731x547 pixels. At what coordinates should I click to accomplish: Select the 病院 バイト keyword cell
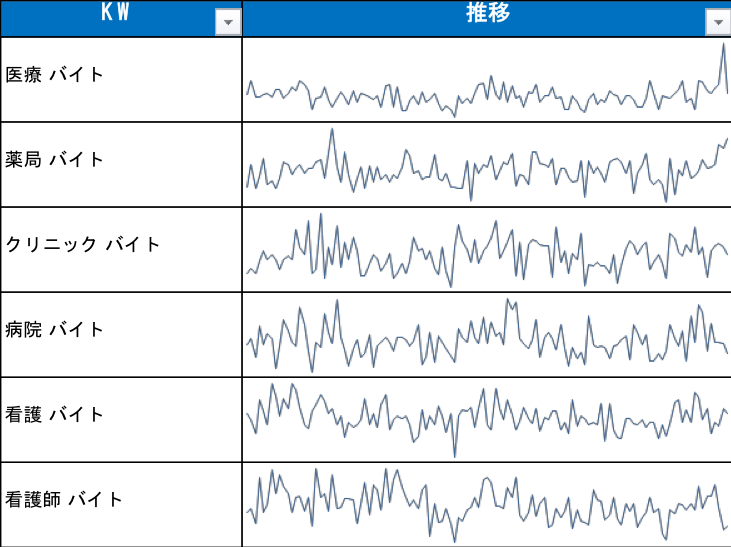tap(55, 330)
